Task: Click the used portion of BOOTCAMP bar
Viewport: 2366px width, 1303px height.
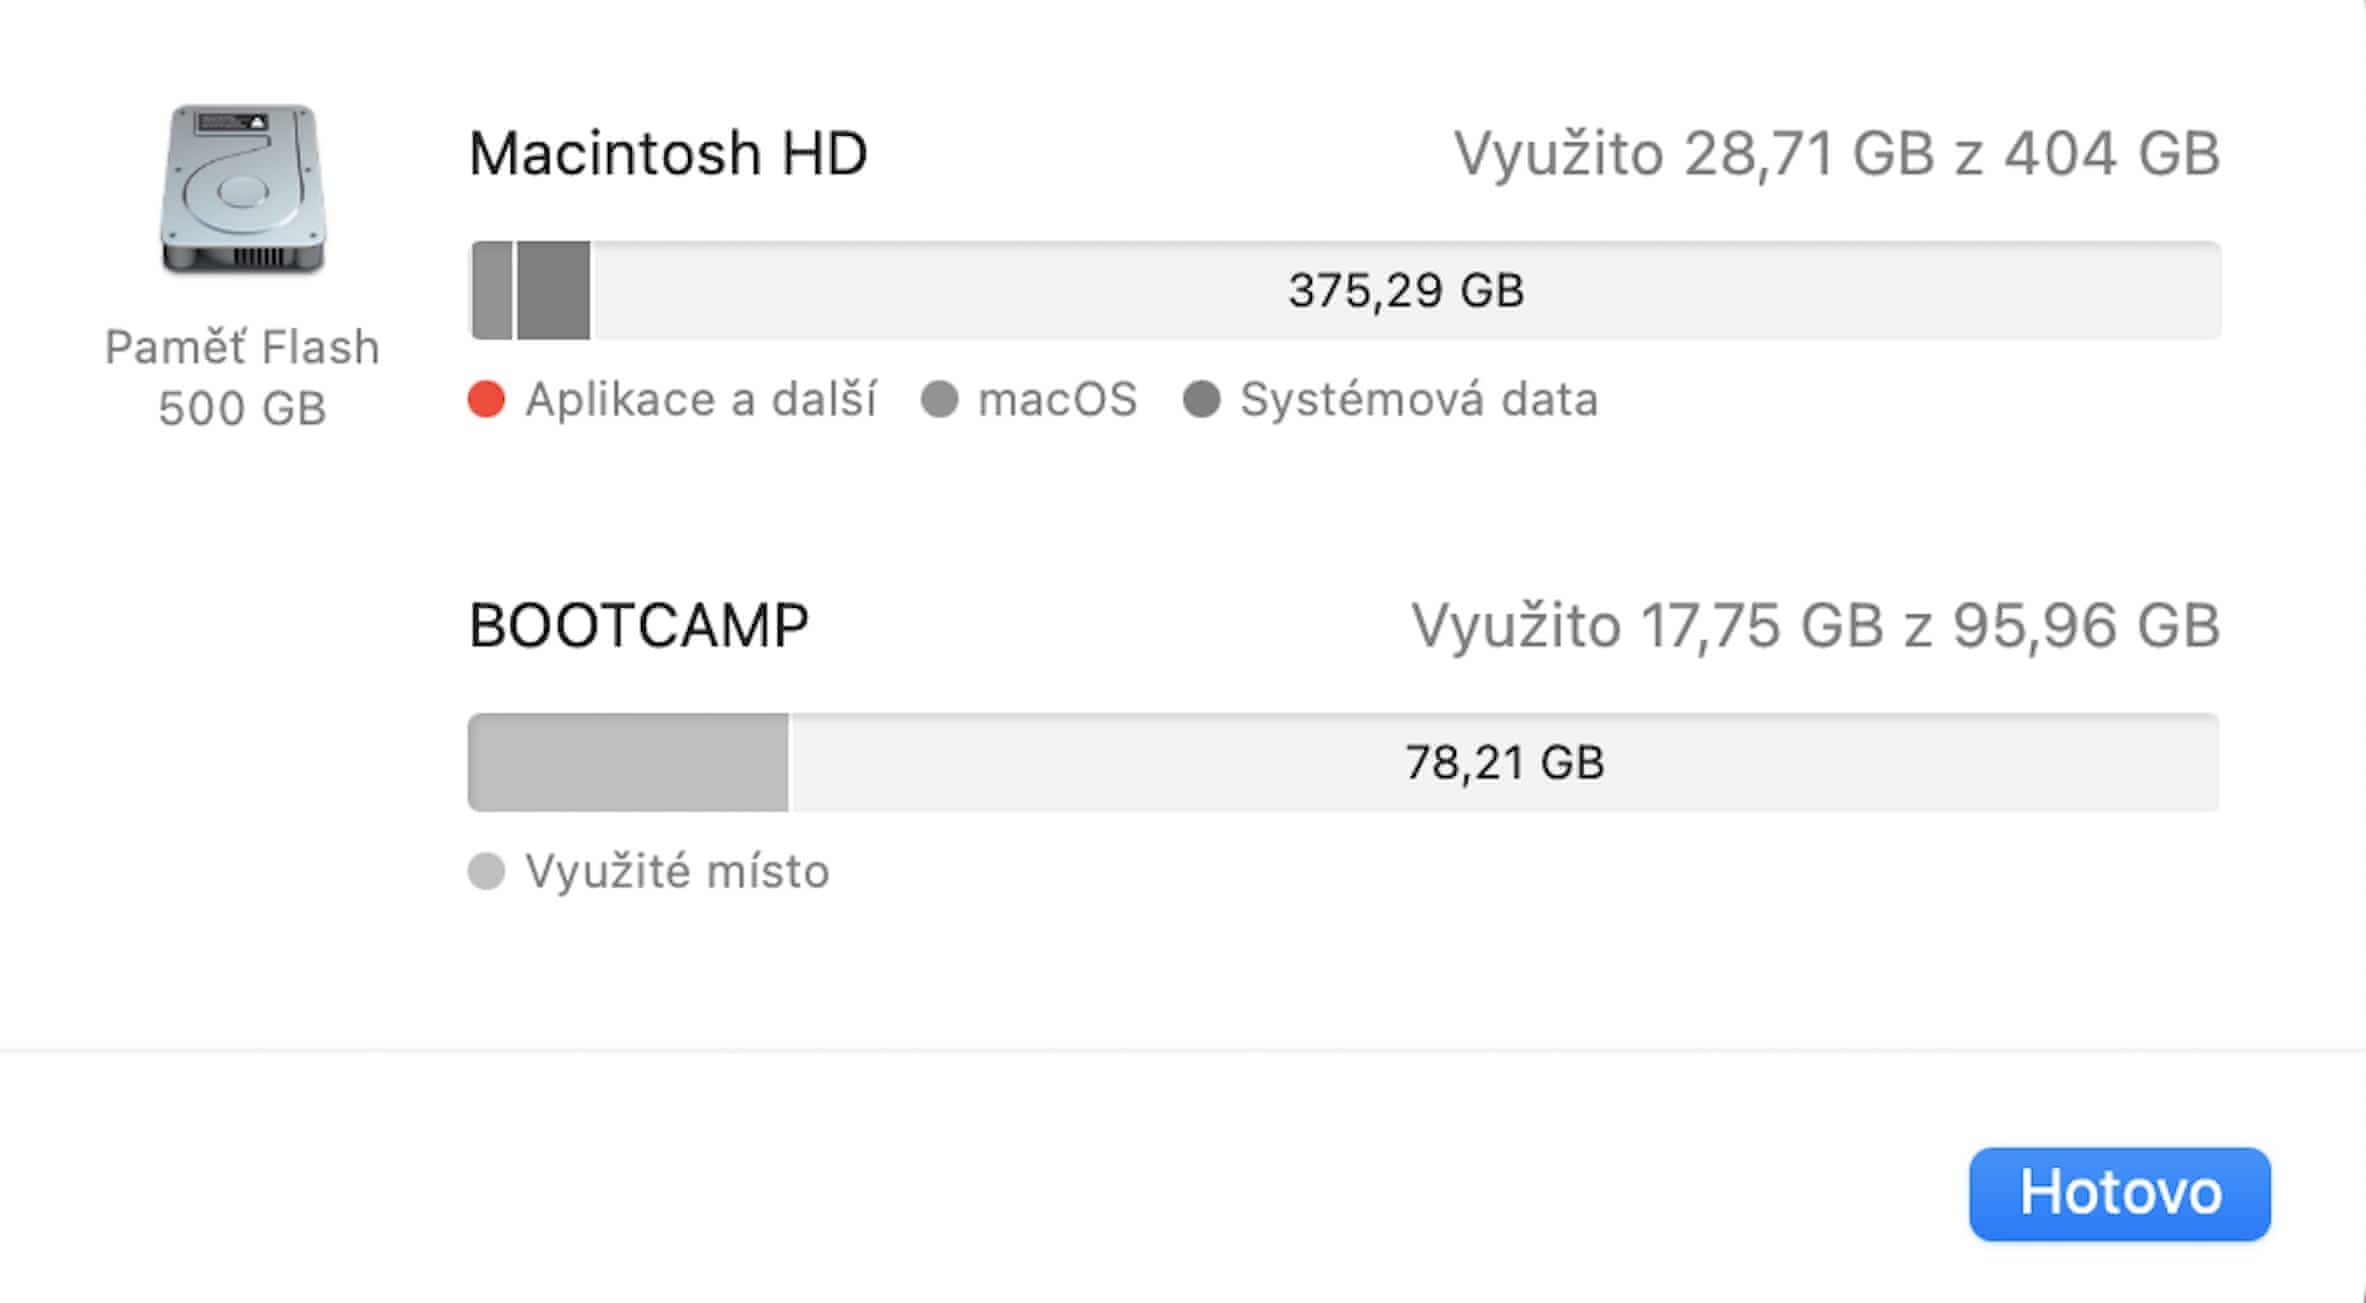Action: point(628,762)
